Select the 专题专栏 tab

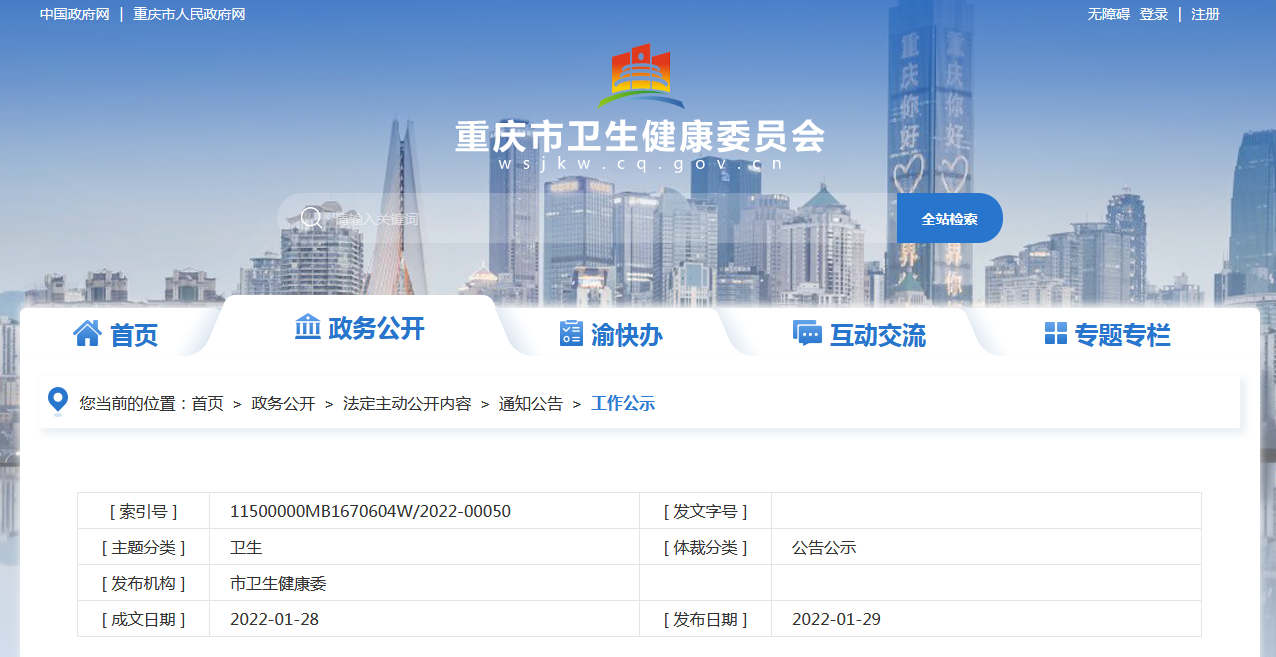point(1122,335)
